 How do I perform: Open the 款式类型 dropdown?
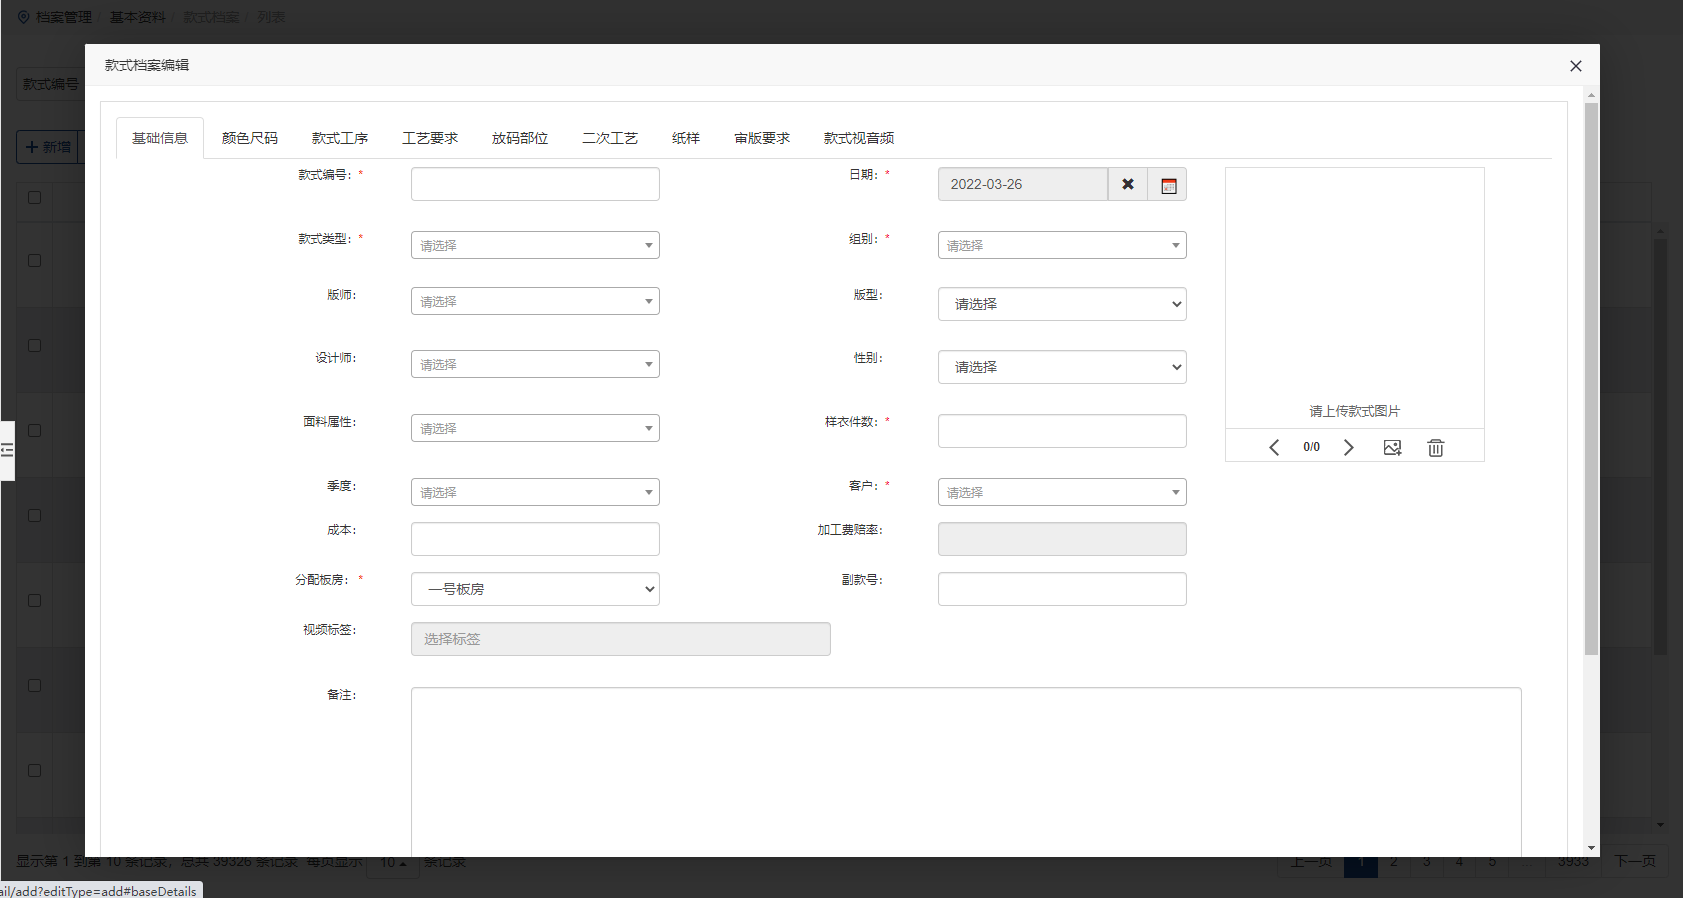[535, 245]
